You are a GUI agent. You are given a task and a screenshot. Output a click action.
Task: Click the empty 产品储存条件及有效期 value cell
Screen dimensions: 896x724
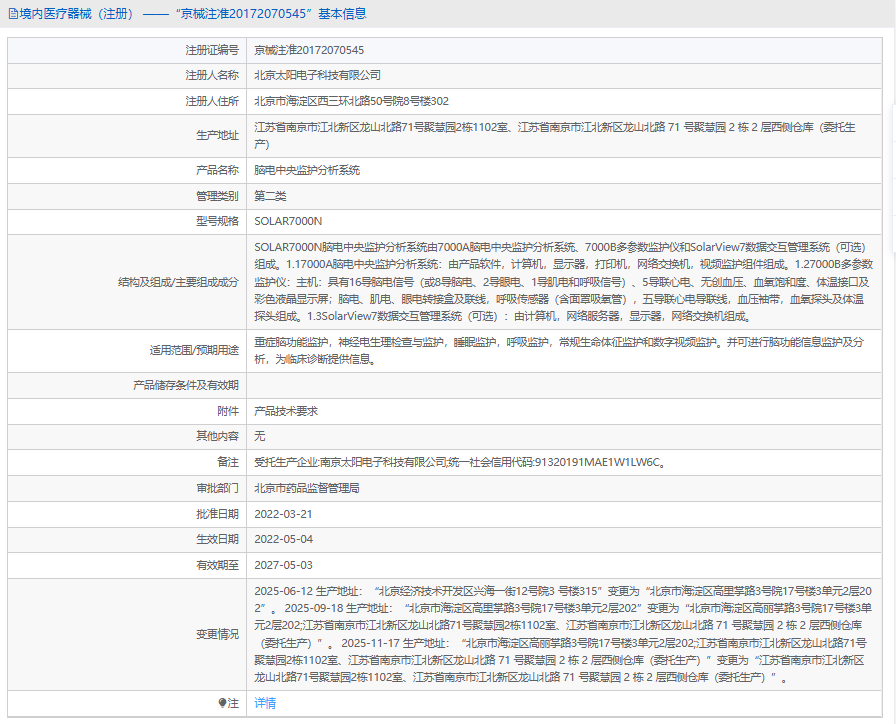[x=564, y=385]
